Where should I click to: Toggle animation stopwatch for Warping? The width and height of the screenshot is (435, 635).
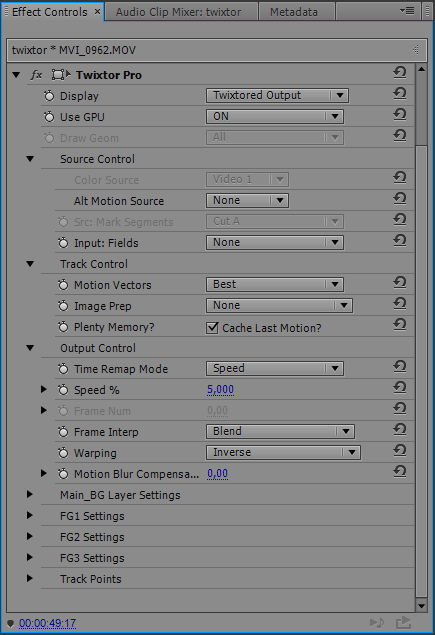(63, 453)
